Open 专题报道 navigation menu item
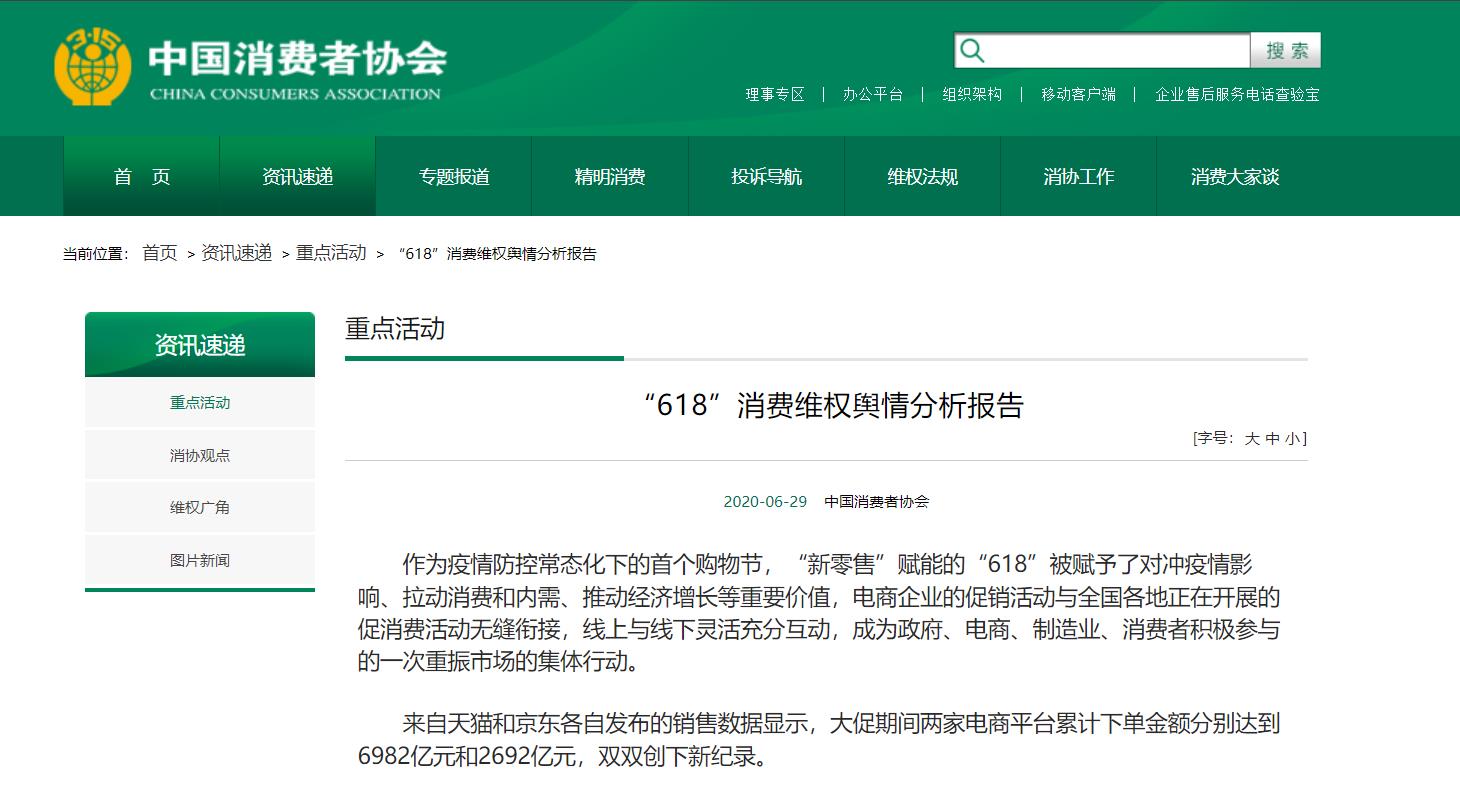 [454, 177]
